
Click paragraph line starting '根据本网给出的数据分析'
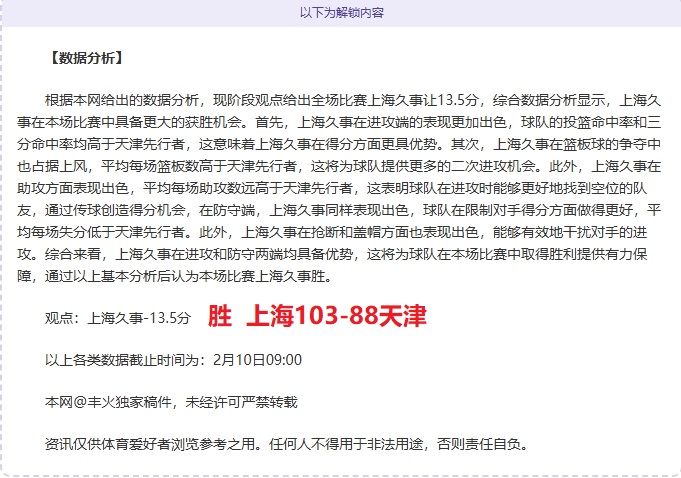(x=353, y=100)
